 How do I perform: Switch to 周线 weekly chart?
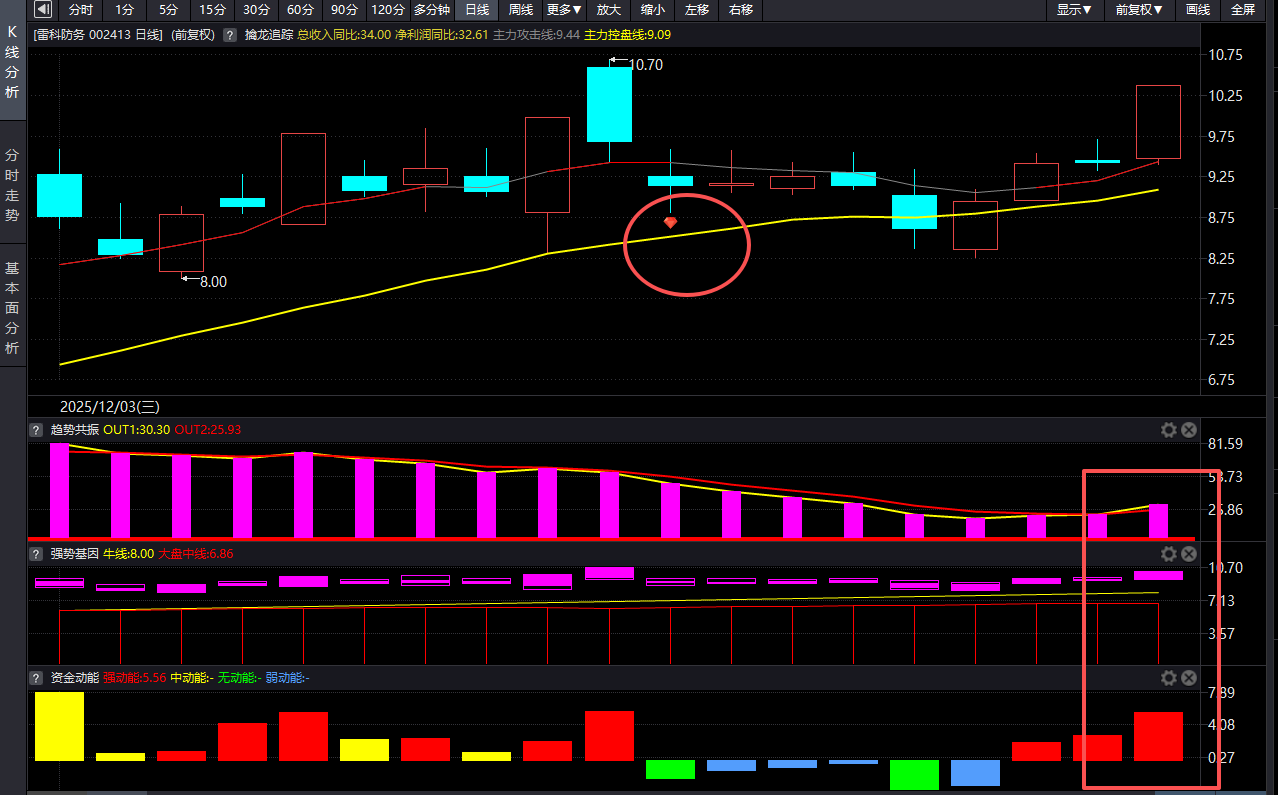click(521, 10)
